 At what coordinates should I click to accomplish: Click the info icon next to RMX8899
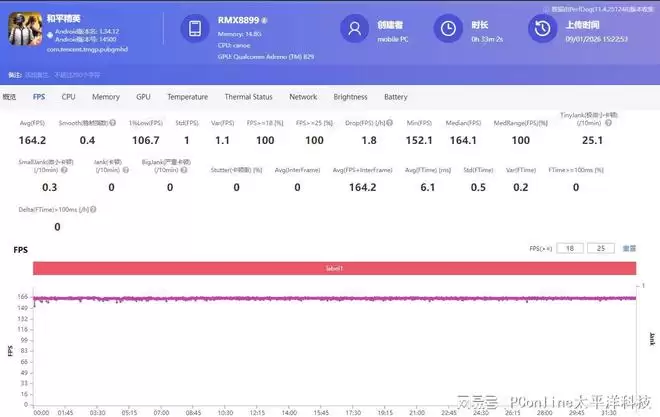point(264,19)
